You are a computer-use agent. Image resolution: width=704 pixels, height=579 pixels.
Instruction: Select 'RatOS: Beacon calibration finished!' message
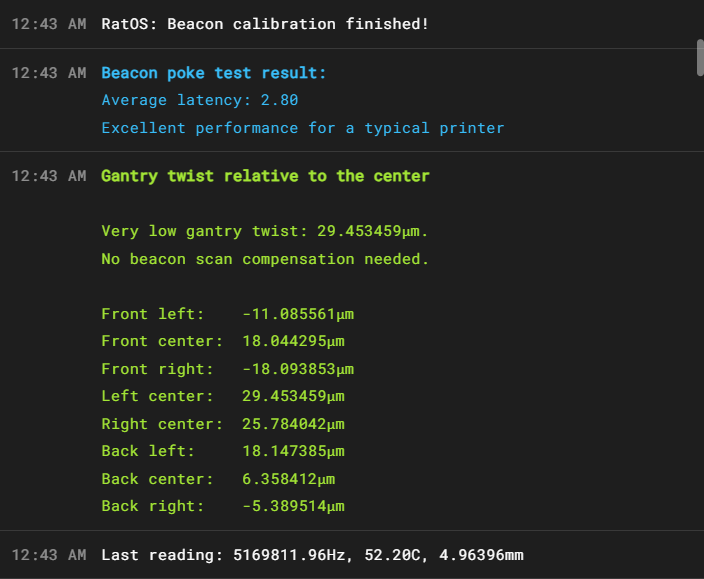(x=265, y=24)
